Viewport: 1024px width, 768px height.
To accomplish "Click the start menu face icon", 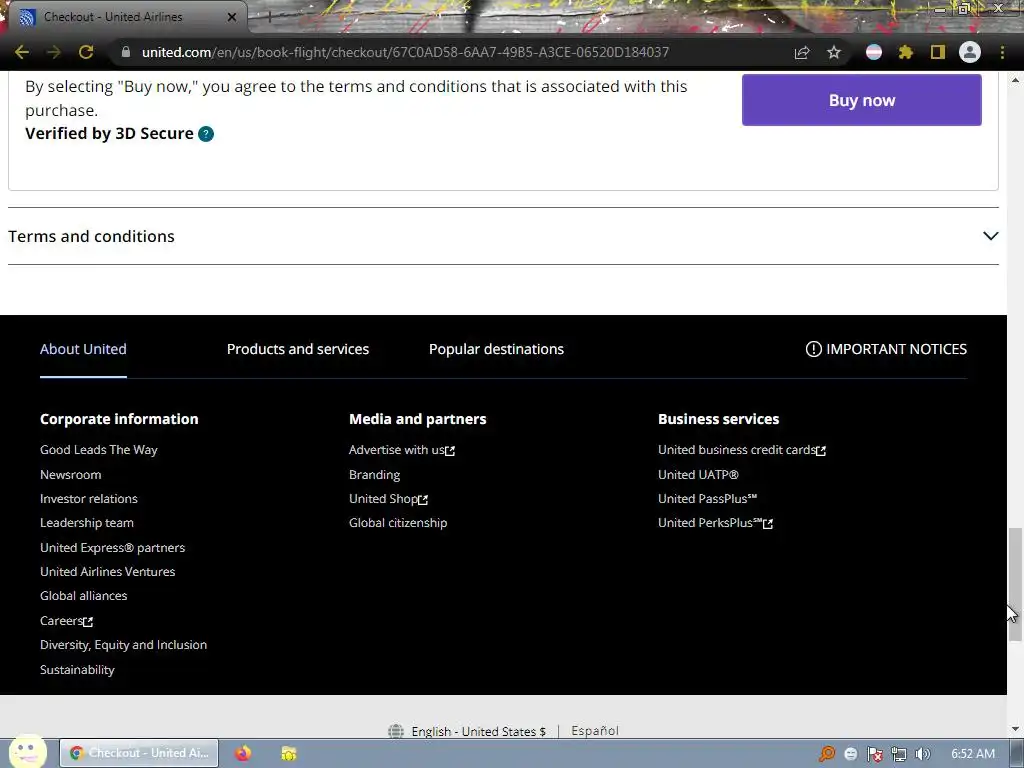I will (27, 751).
